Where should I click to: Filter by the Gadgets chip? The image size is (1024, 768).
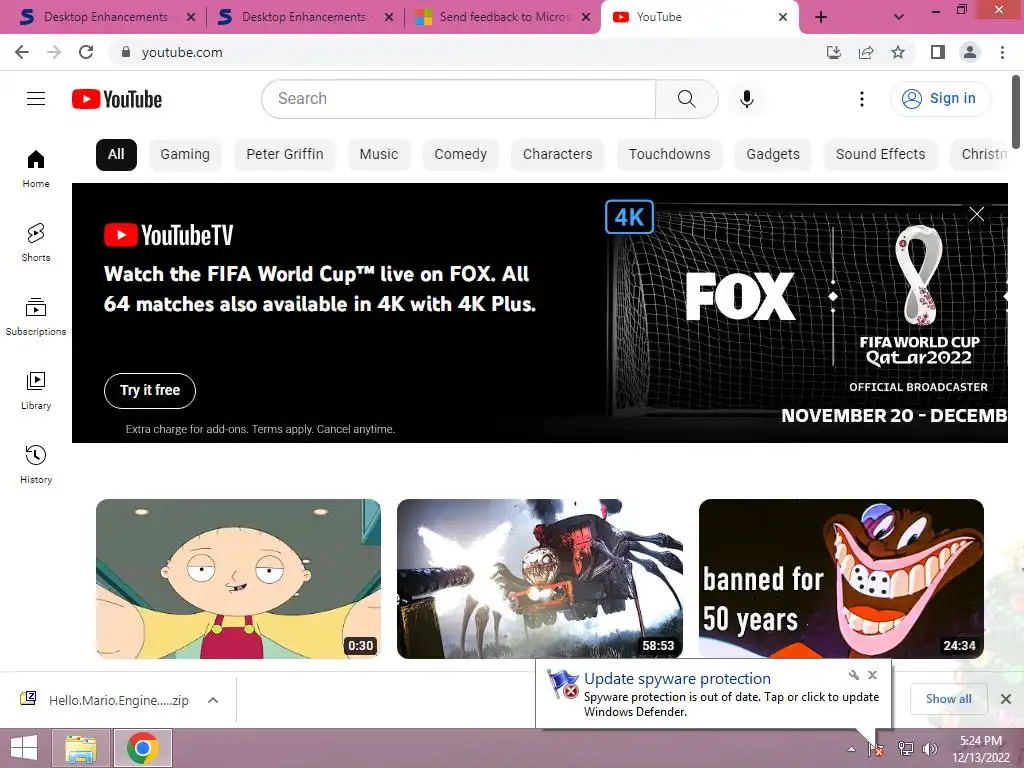coord(773,155)
